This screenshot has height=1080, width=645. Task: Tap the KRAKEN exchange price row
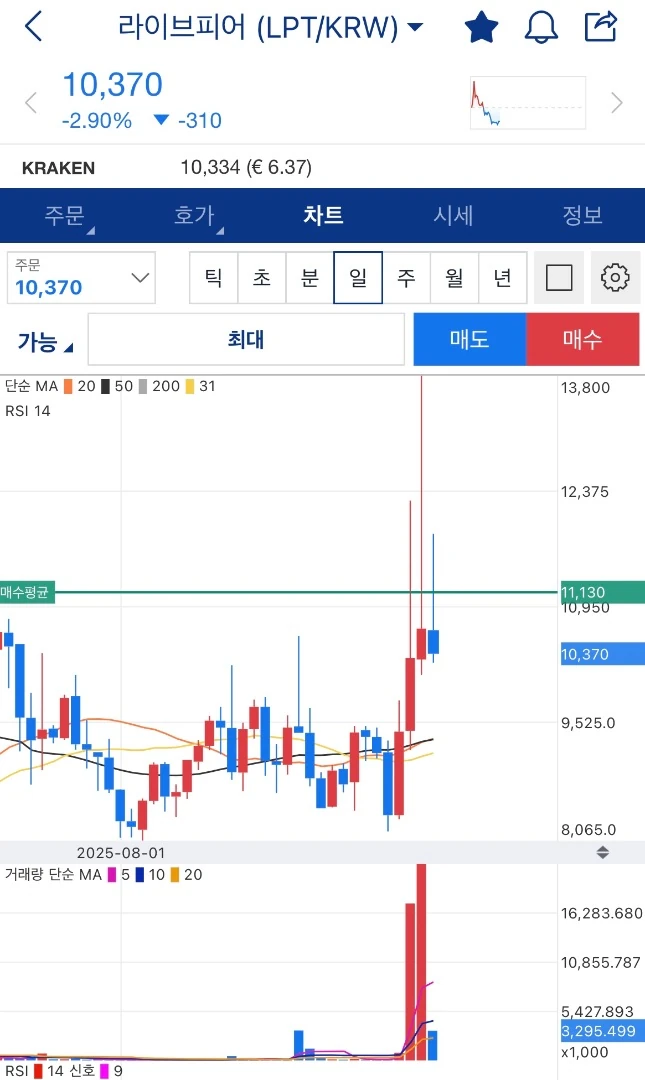(x=322, y=167)
